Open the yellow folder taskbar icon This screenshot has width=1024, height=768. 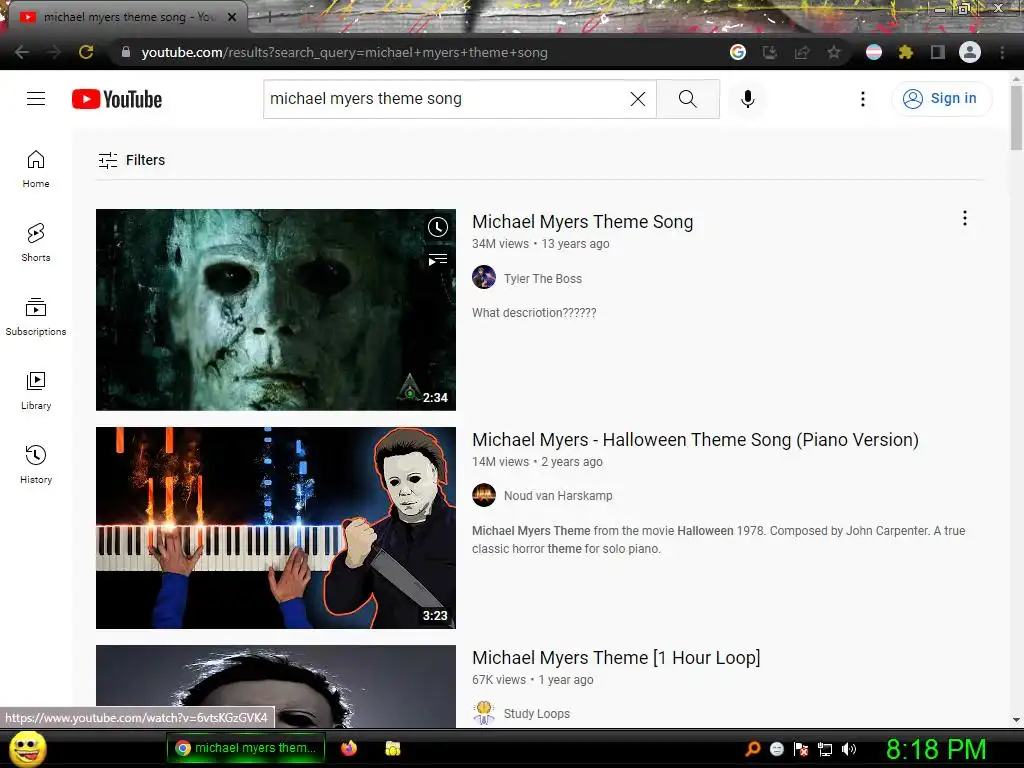click(x=392, y=748)
